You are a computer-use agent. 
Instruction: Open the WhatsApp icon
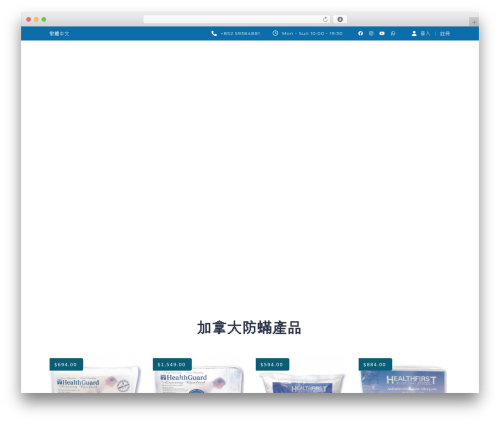tap(393, 33)
